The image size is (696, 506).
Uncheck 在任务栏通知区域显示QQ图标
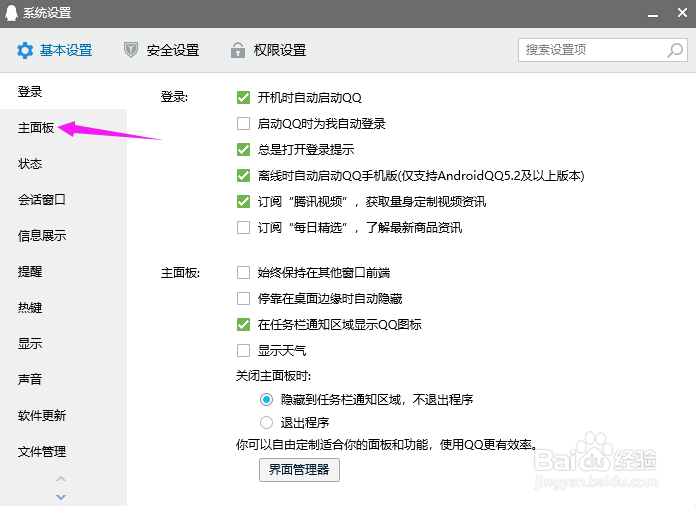tap(243, 325)
